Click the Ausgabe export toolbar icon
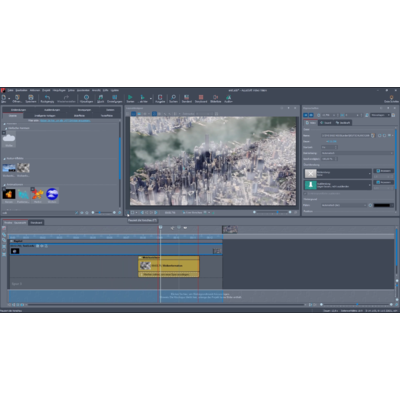 (160, 99)
